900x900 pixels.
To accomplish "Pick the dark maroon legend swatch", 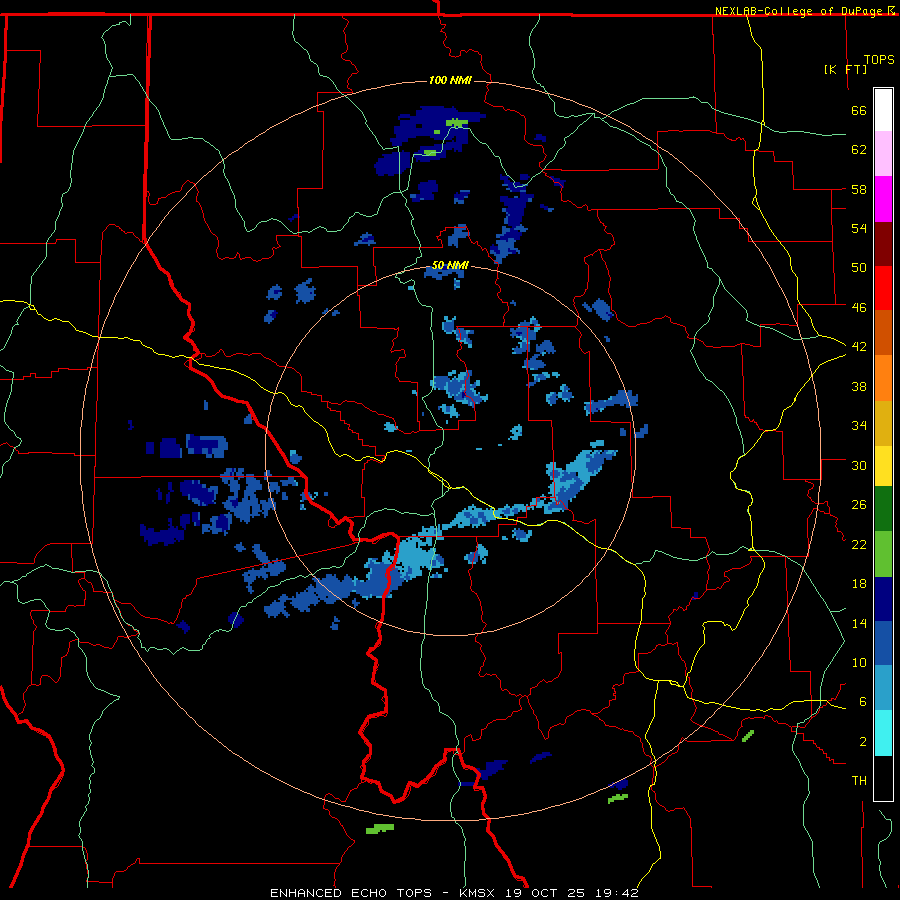I will (883, 244).
